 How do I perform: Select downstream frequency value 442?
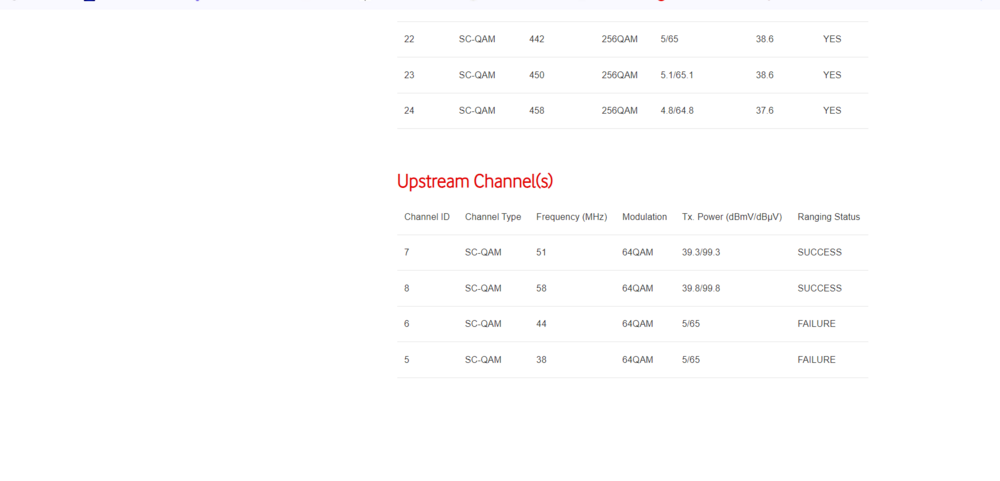(537, 39)
